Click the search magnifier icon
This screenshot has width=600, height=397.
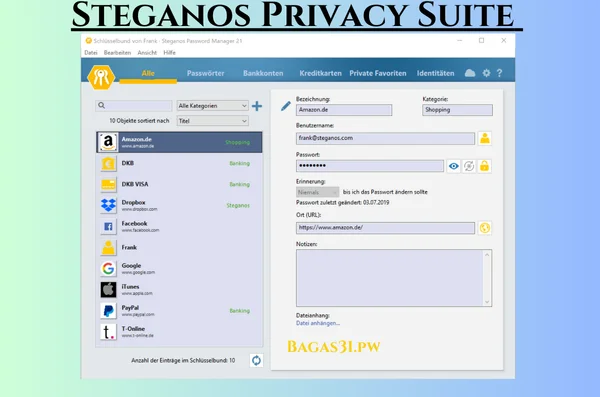point(101,105)
